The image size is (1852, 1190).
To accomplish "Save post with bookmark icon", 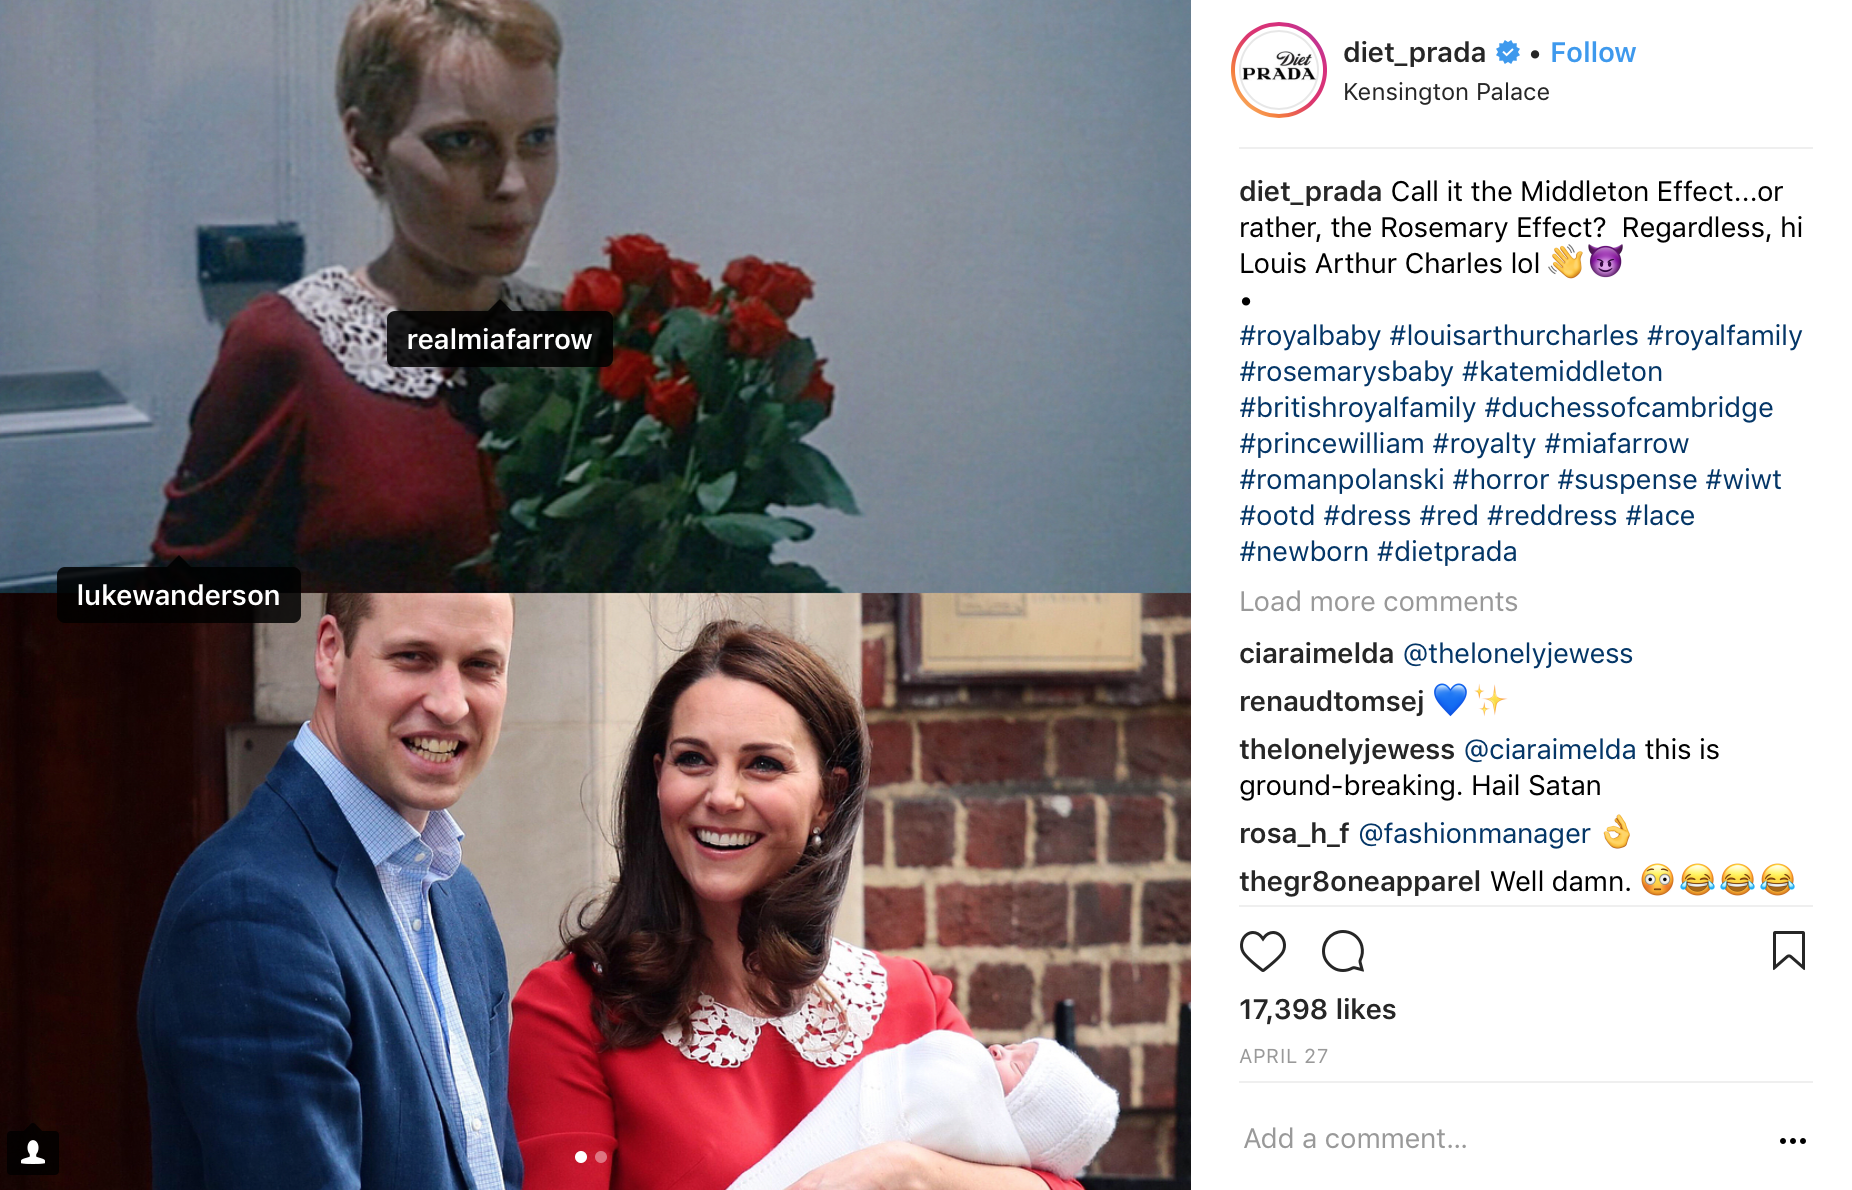I will click(x=1788, y=950).
